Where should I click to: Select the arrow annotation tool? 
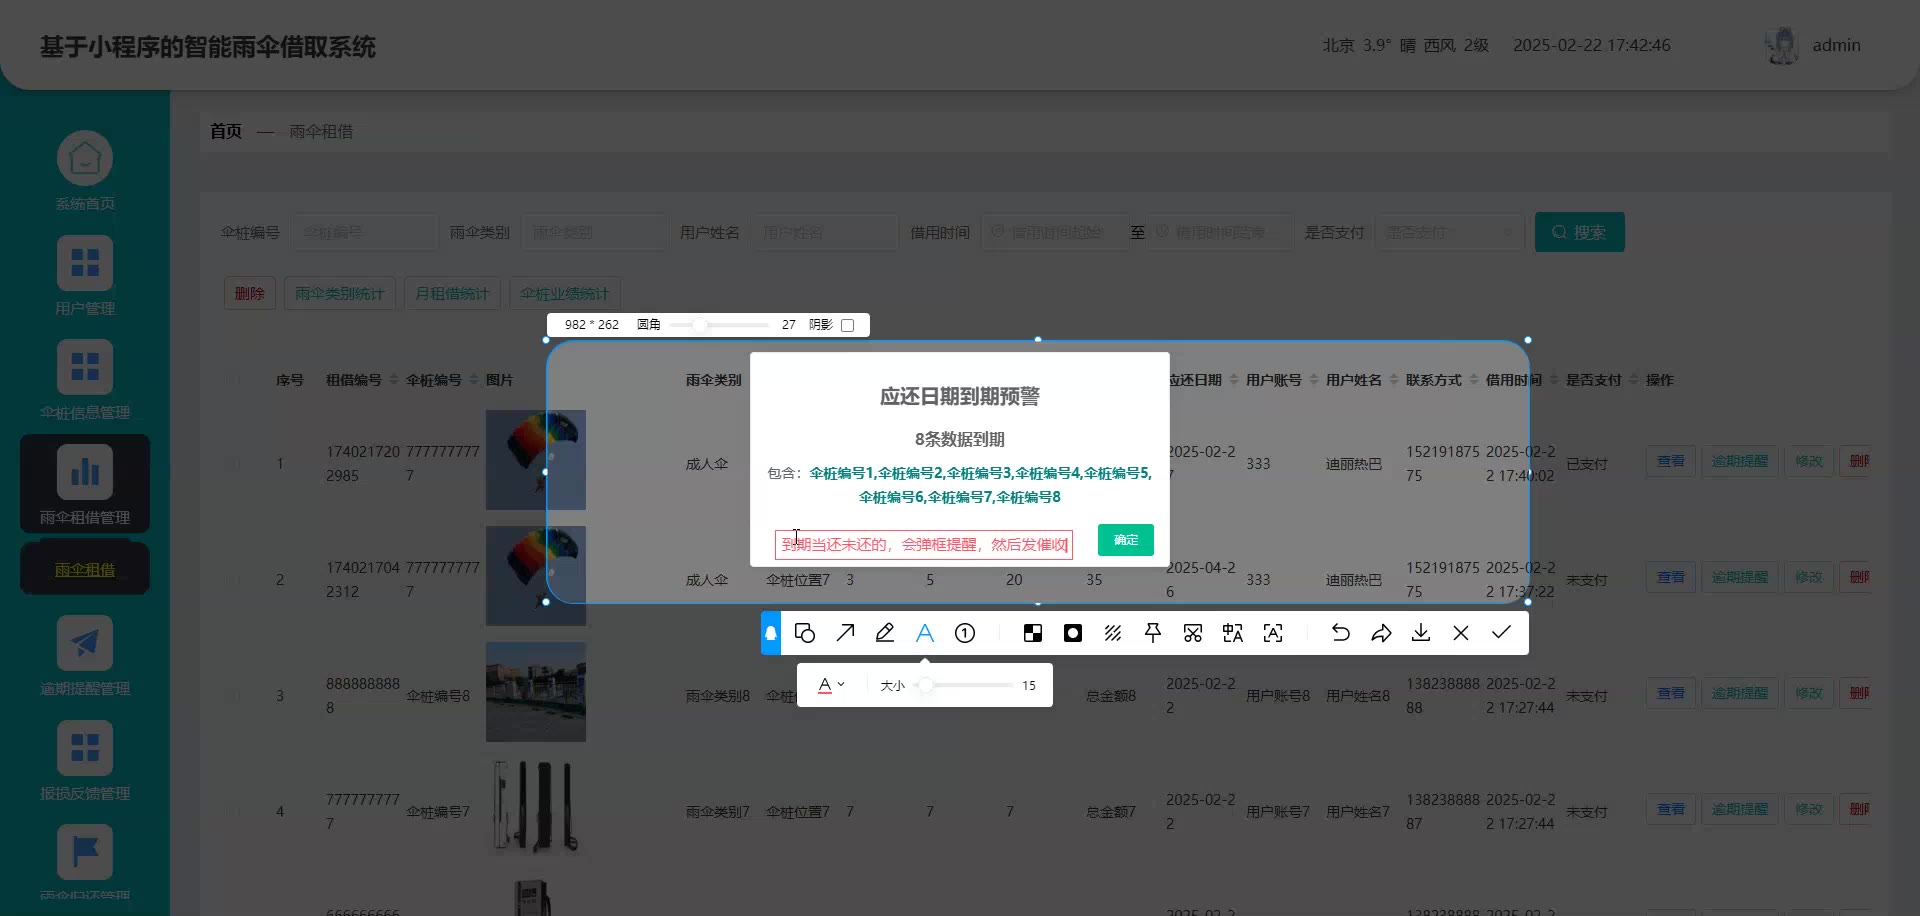845,633
